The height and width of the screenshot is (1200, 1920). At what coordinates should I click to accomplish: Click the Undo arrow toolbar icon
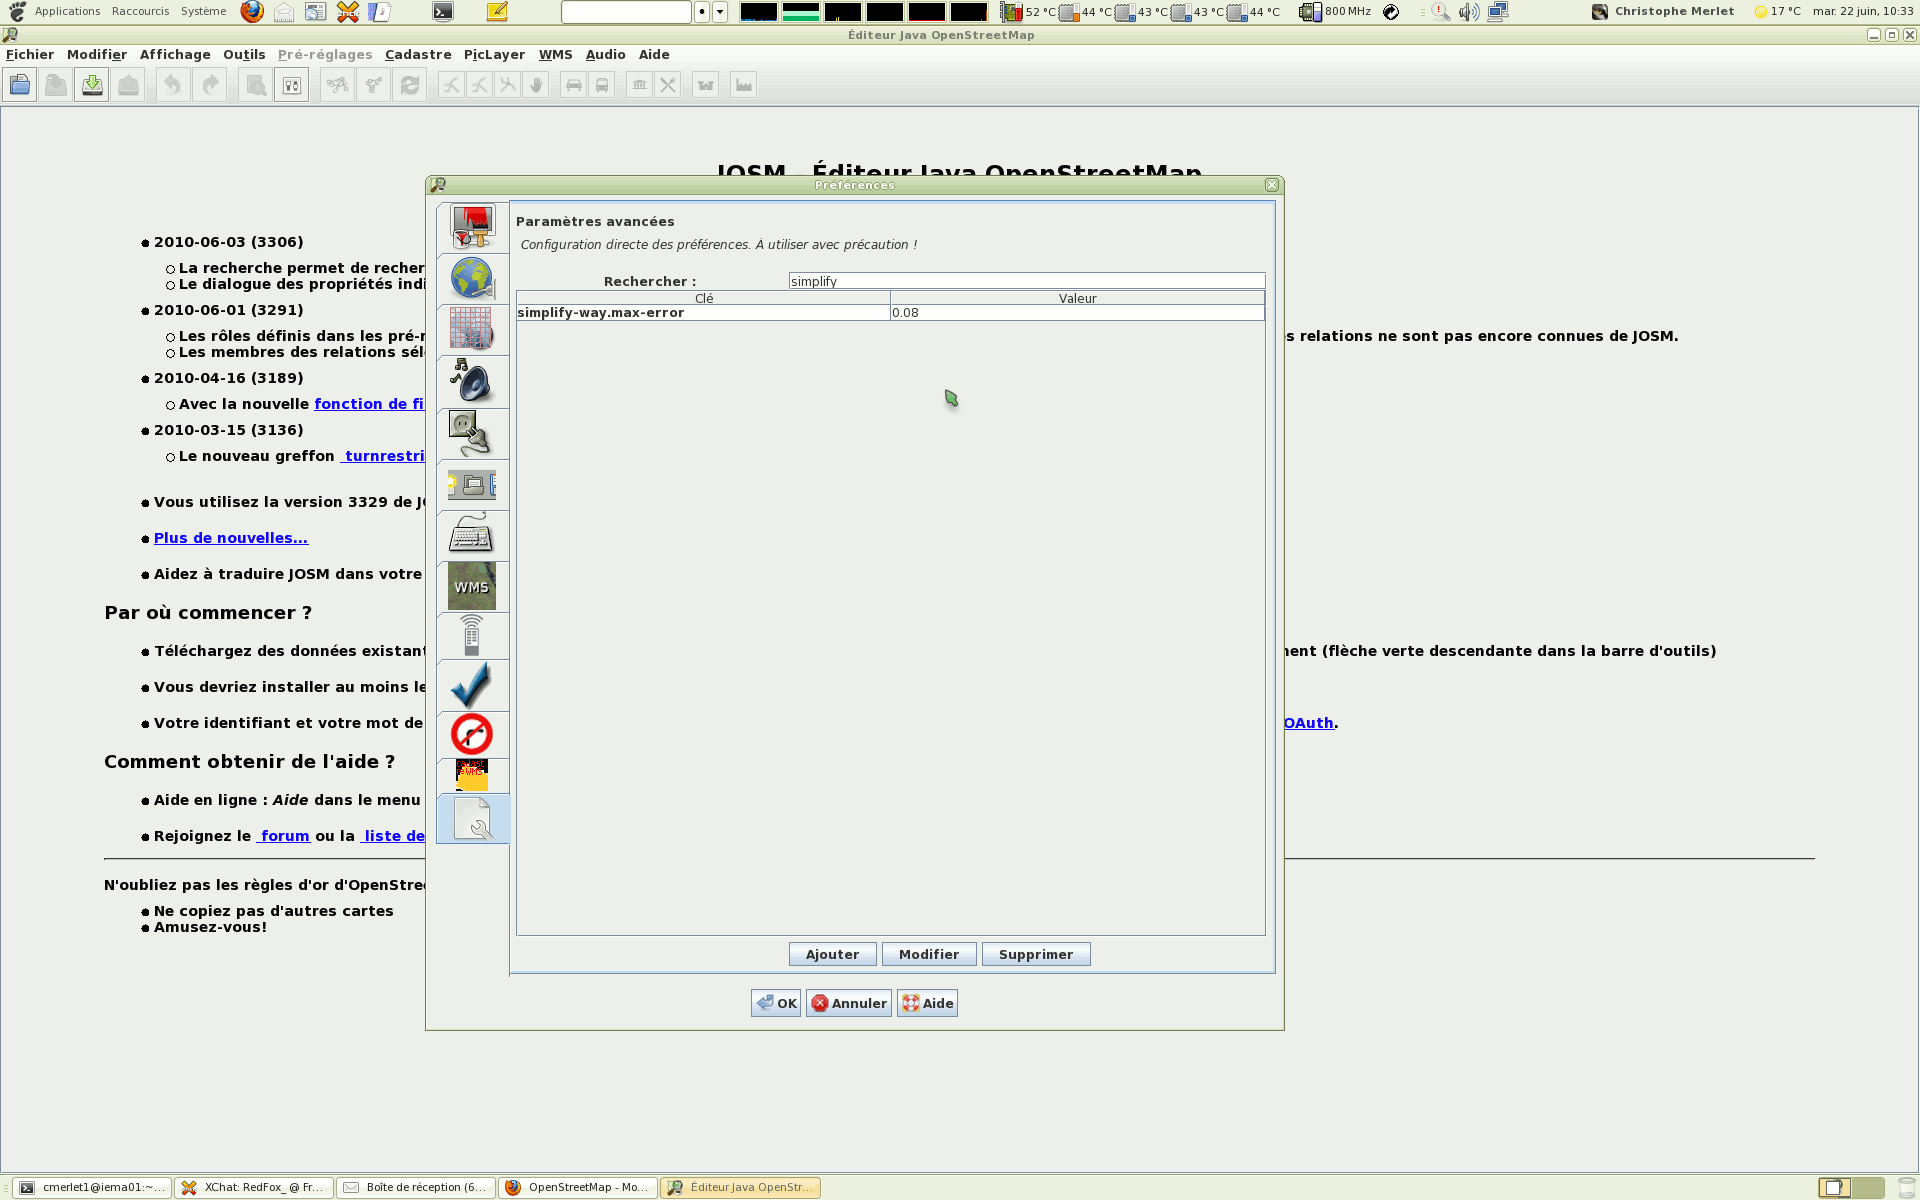(x=172, y=85)
